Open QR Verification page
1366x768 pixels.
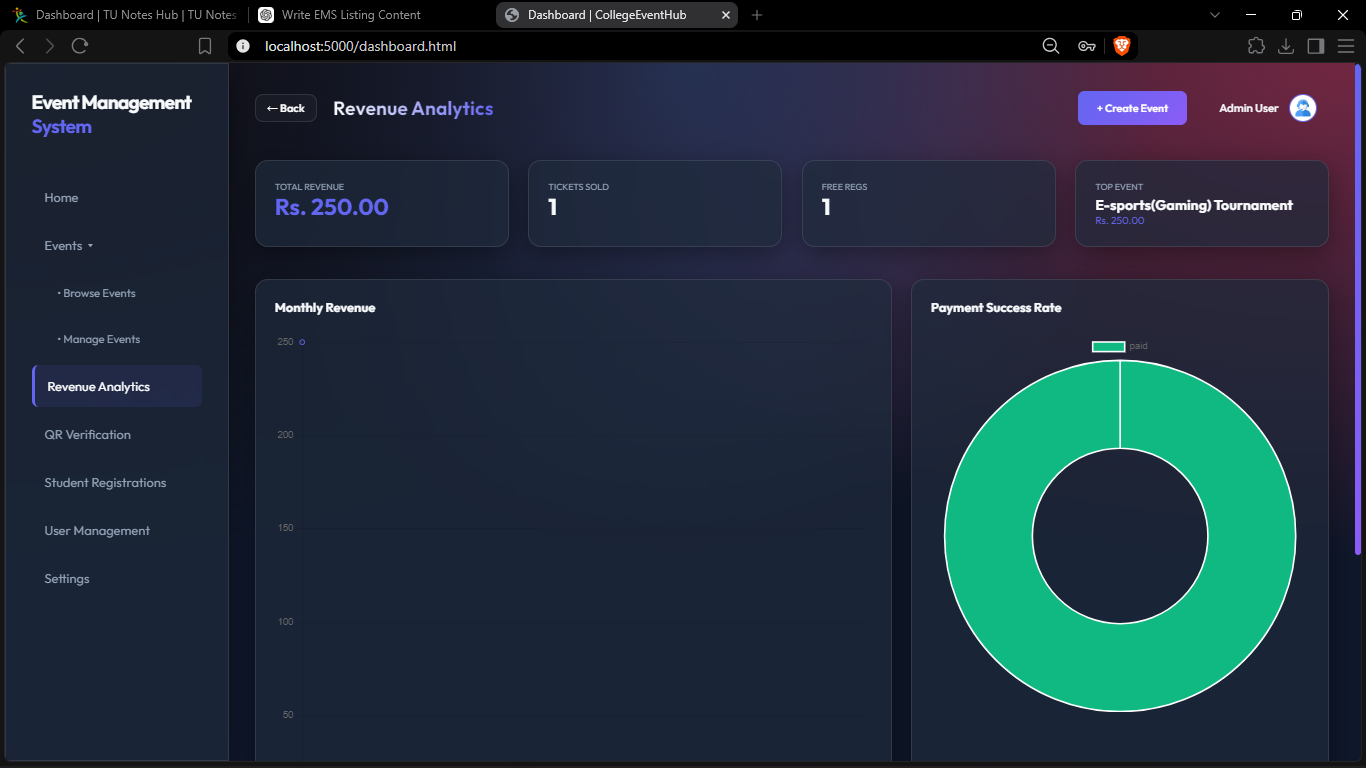pyautogui.click(x=88, y=435)
